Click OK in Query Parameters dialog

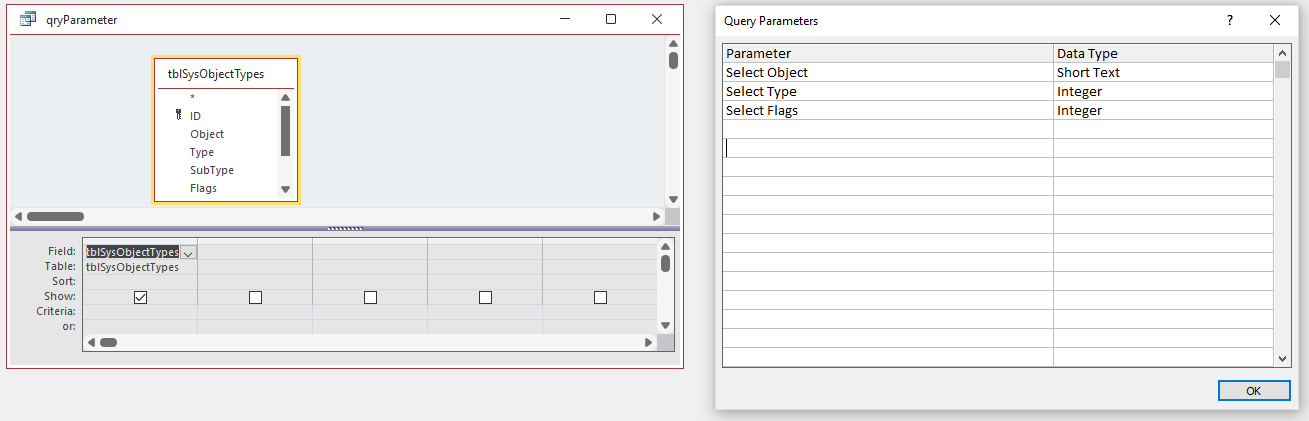(1253, 391)
